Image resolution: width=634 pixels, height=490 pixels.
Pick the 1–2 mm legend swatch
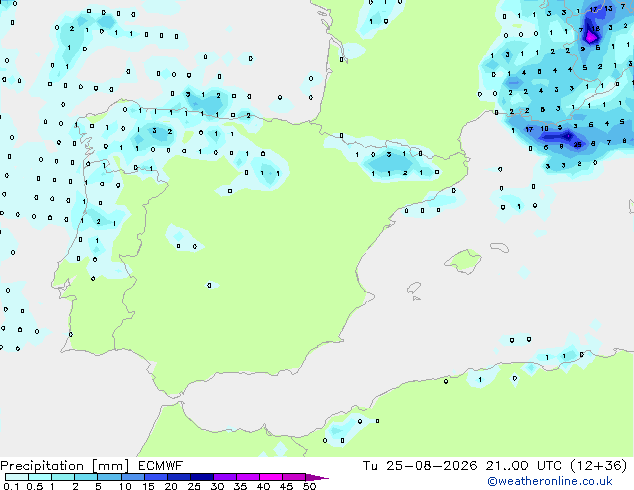tap(63, 477)
